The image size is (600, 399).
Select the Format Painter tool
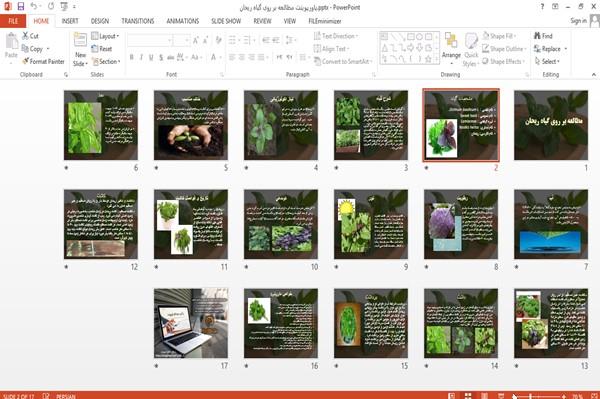tap(43, 61)
